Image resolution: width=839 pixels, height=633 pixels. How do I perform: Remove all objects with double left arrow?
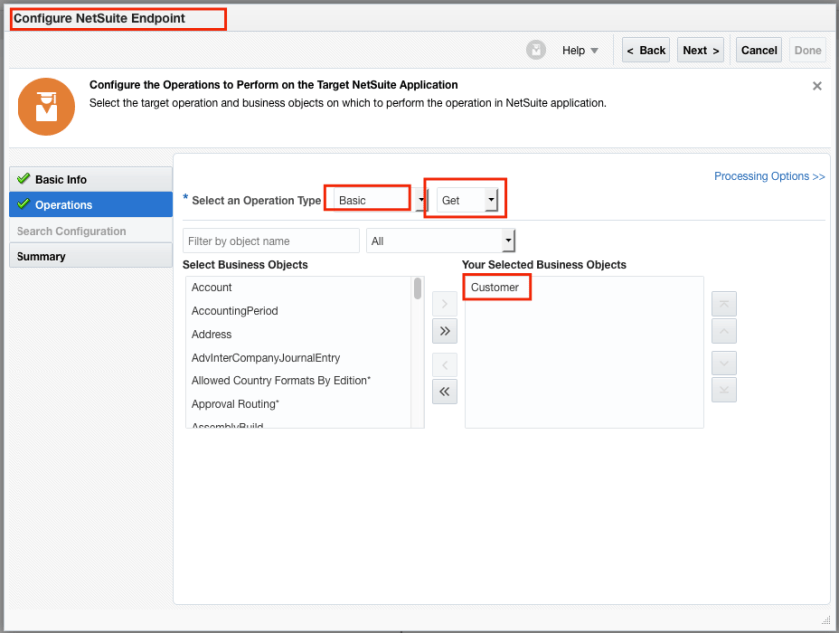point(445,392)
